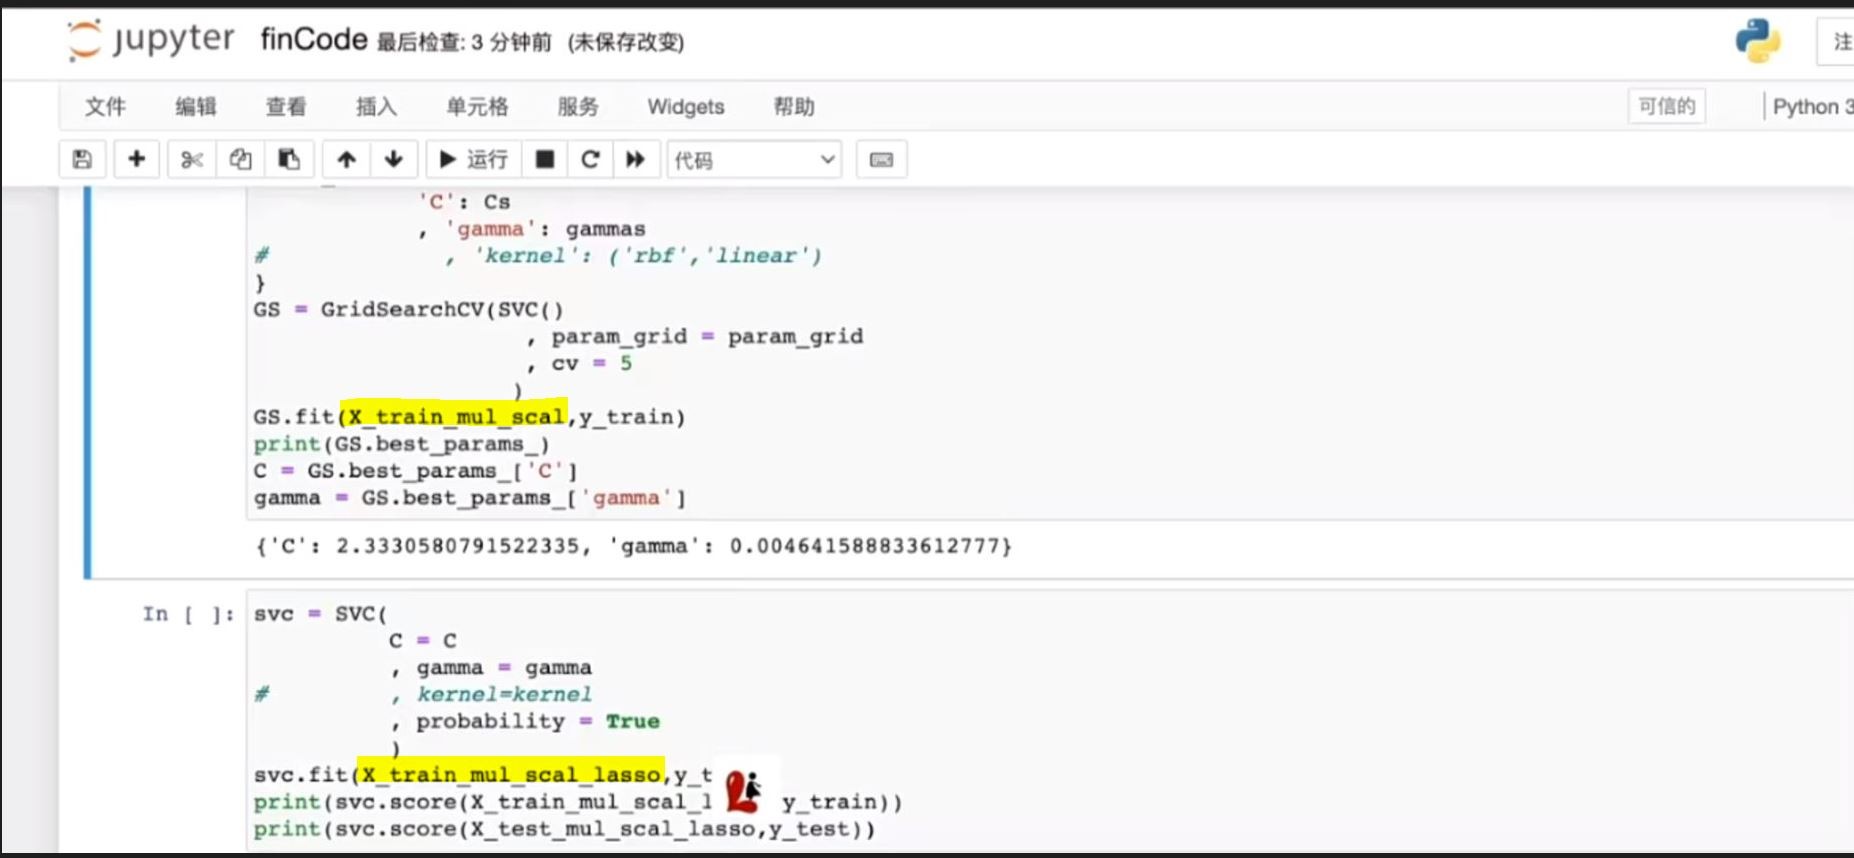Rename the finCode notebook title
The width and height of the screenshot is (1854, 858).
[314, 39]
